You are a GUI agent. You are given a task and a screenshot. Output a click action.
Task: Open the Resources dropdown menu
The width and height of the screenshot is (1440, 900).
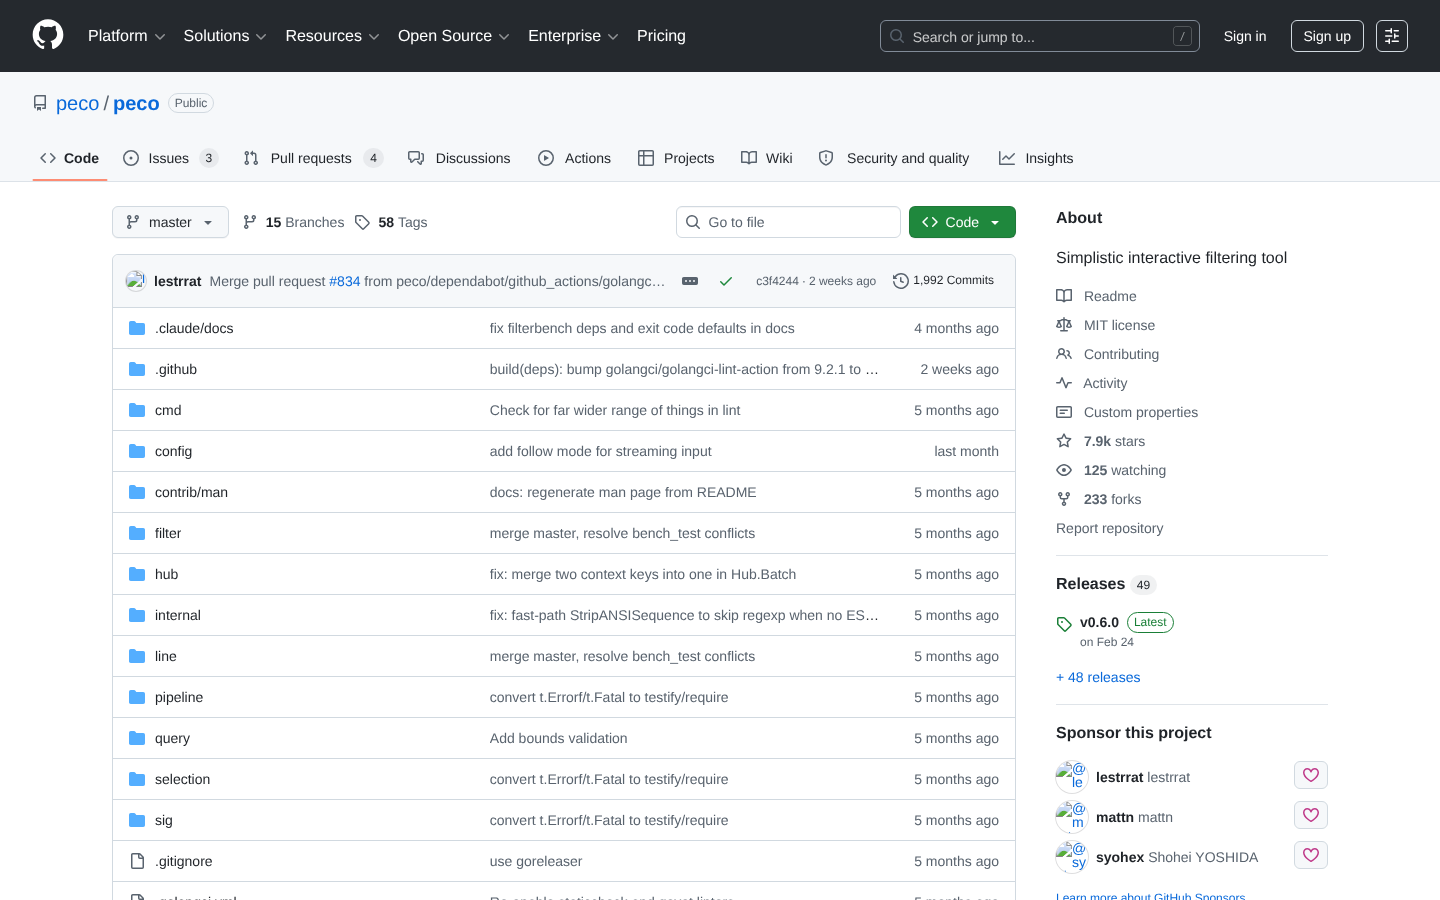pos(333,36)
